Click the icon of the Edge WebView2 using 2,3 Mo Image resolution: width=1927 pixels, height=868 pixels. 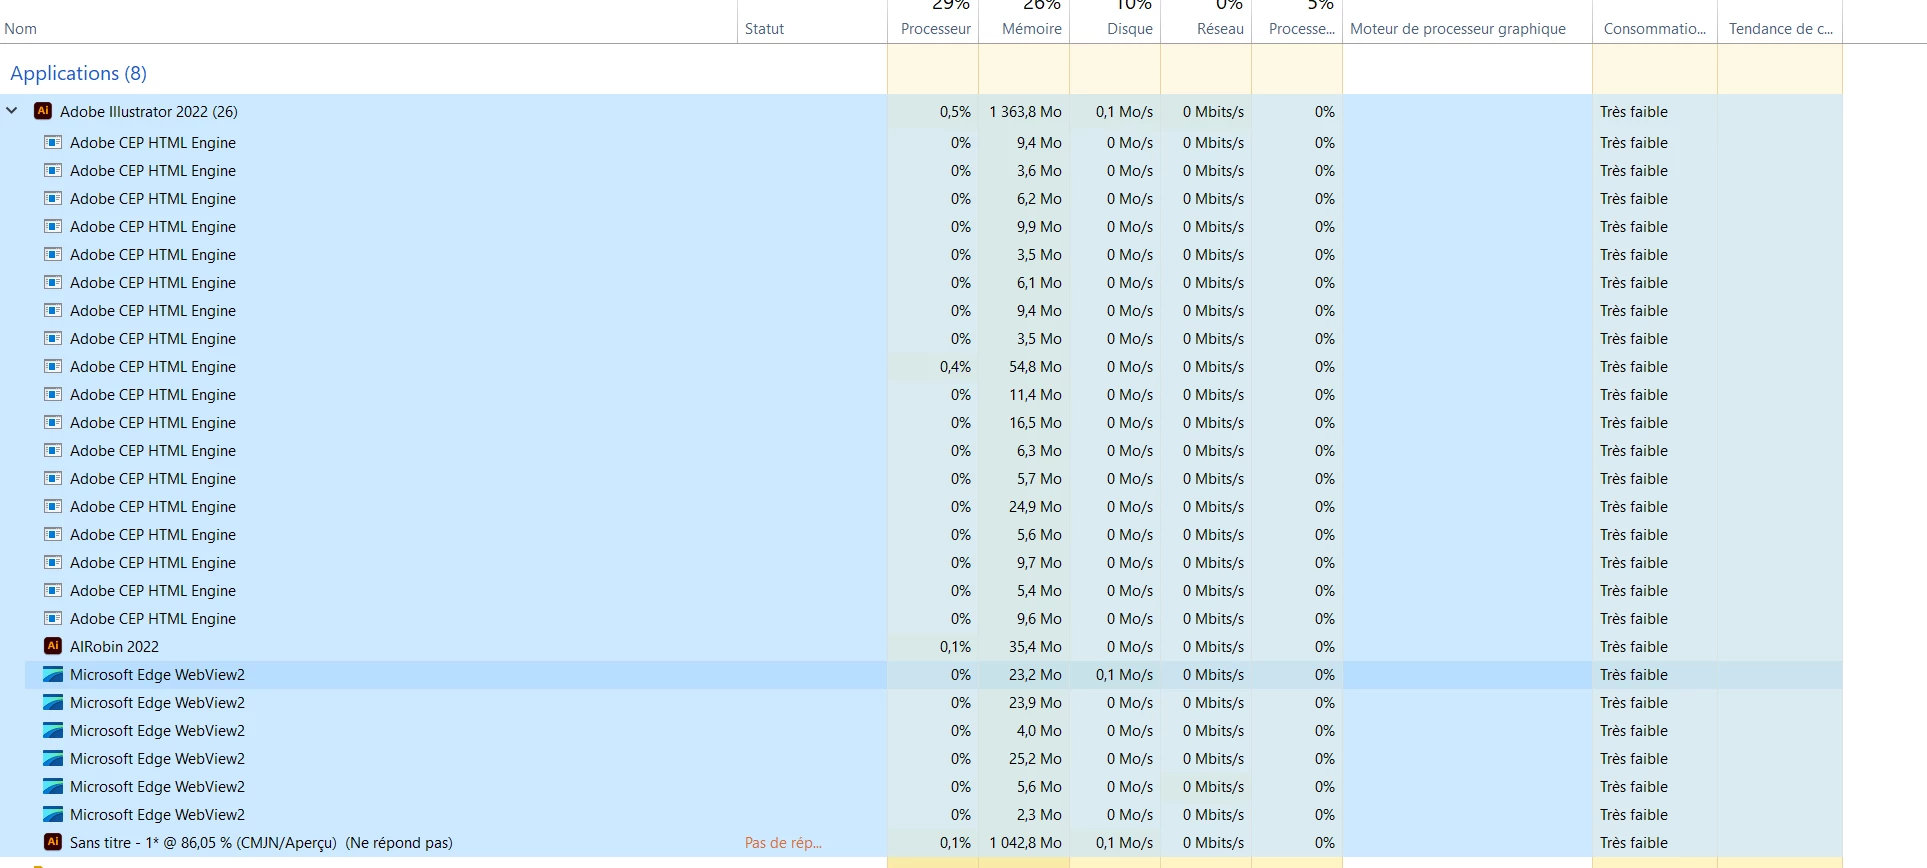(53, 814)
